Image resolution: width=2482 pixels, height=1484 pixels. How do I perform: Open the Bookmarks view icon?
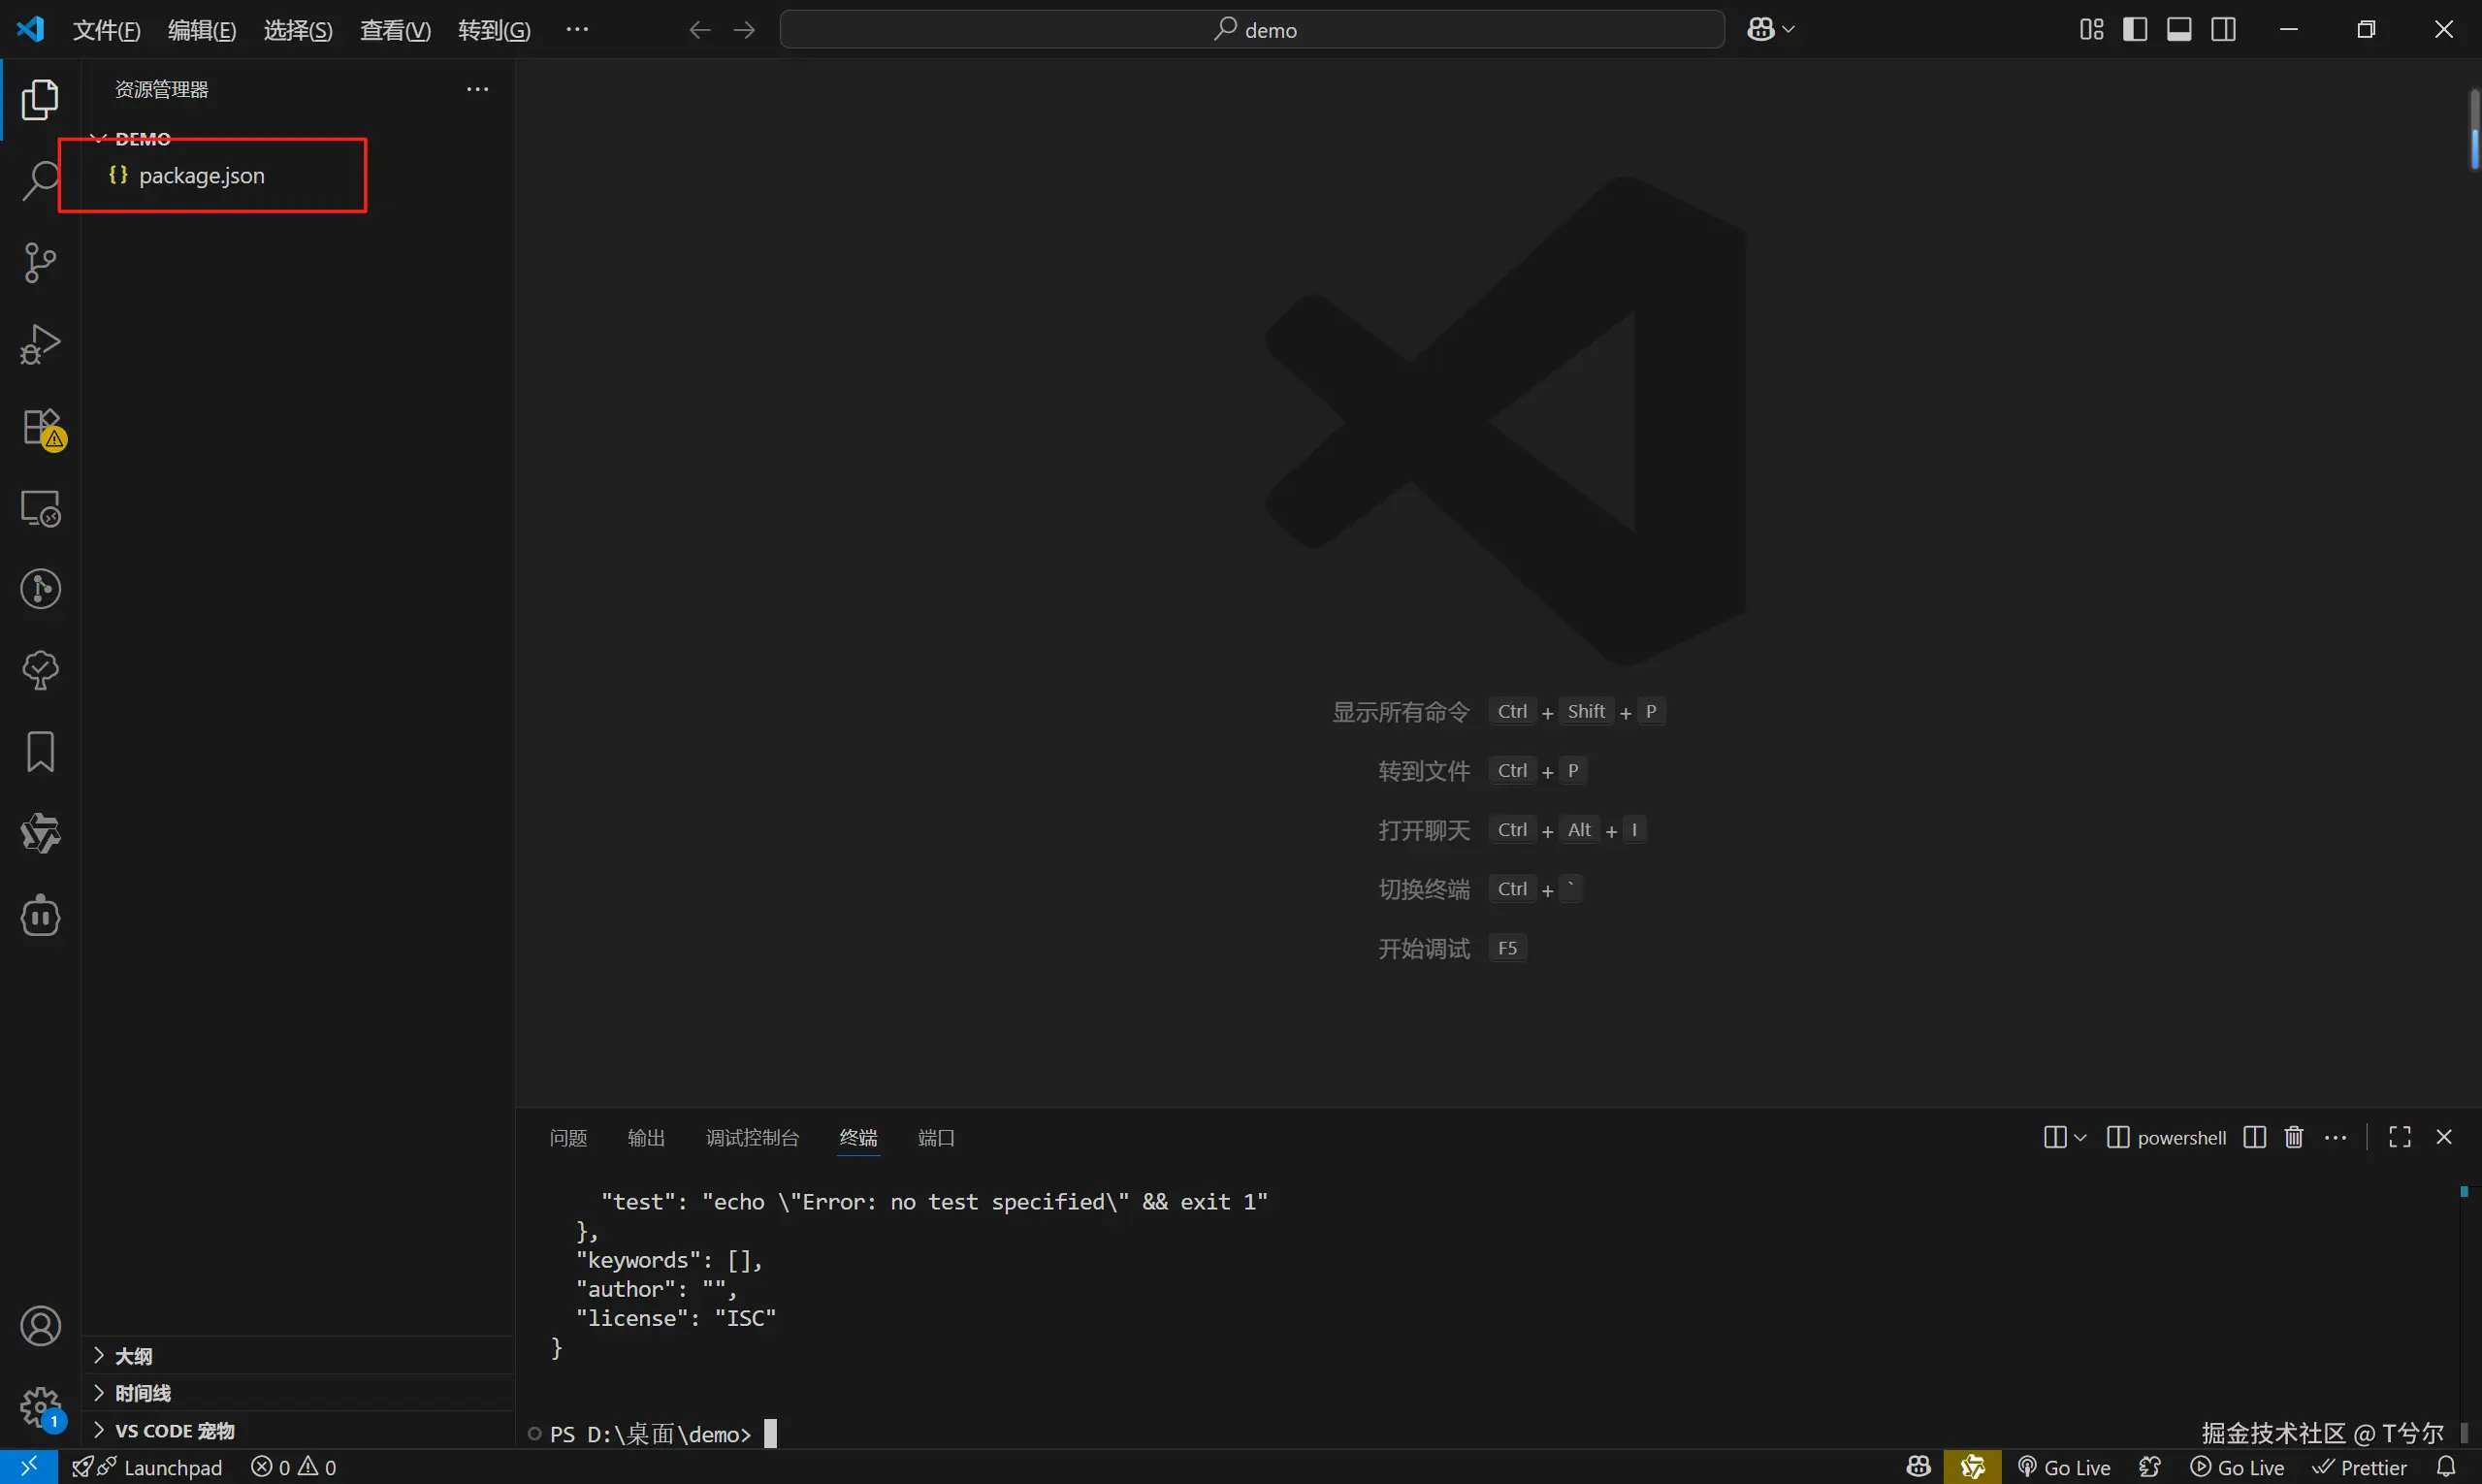[40, 752]
